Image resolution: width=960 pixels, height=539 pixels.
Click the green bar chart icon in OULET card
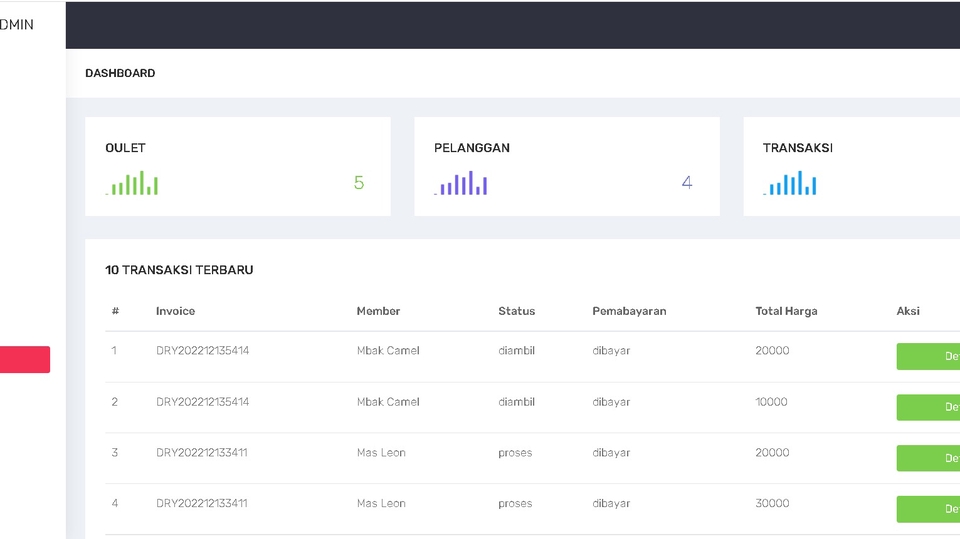pyautogui.click(x=132, y=183)
